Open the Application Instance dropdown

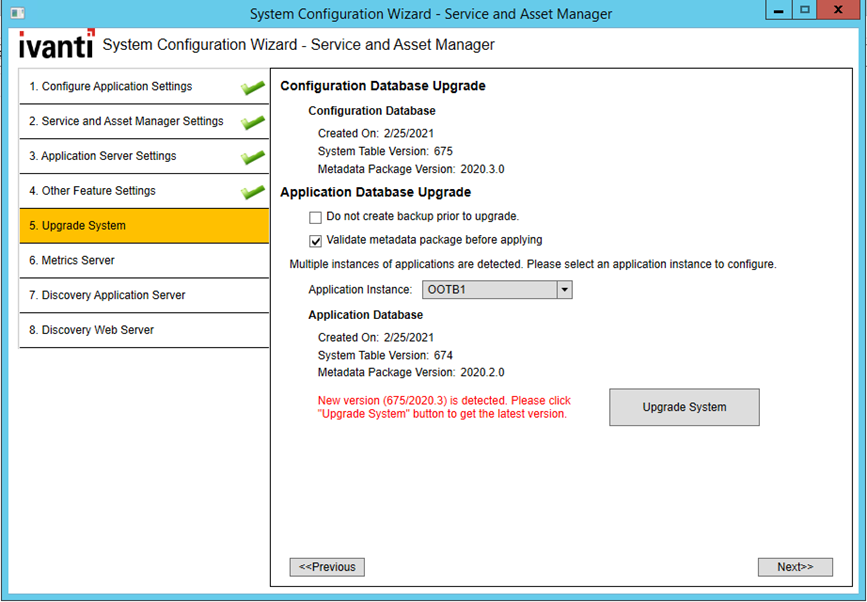tap(565, 289)
